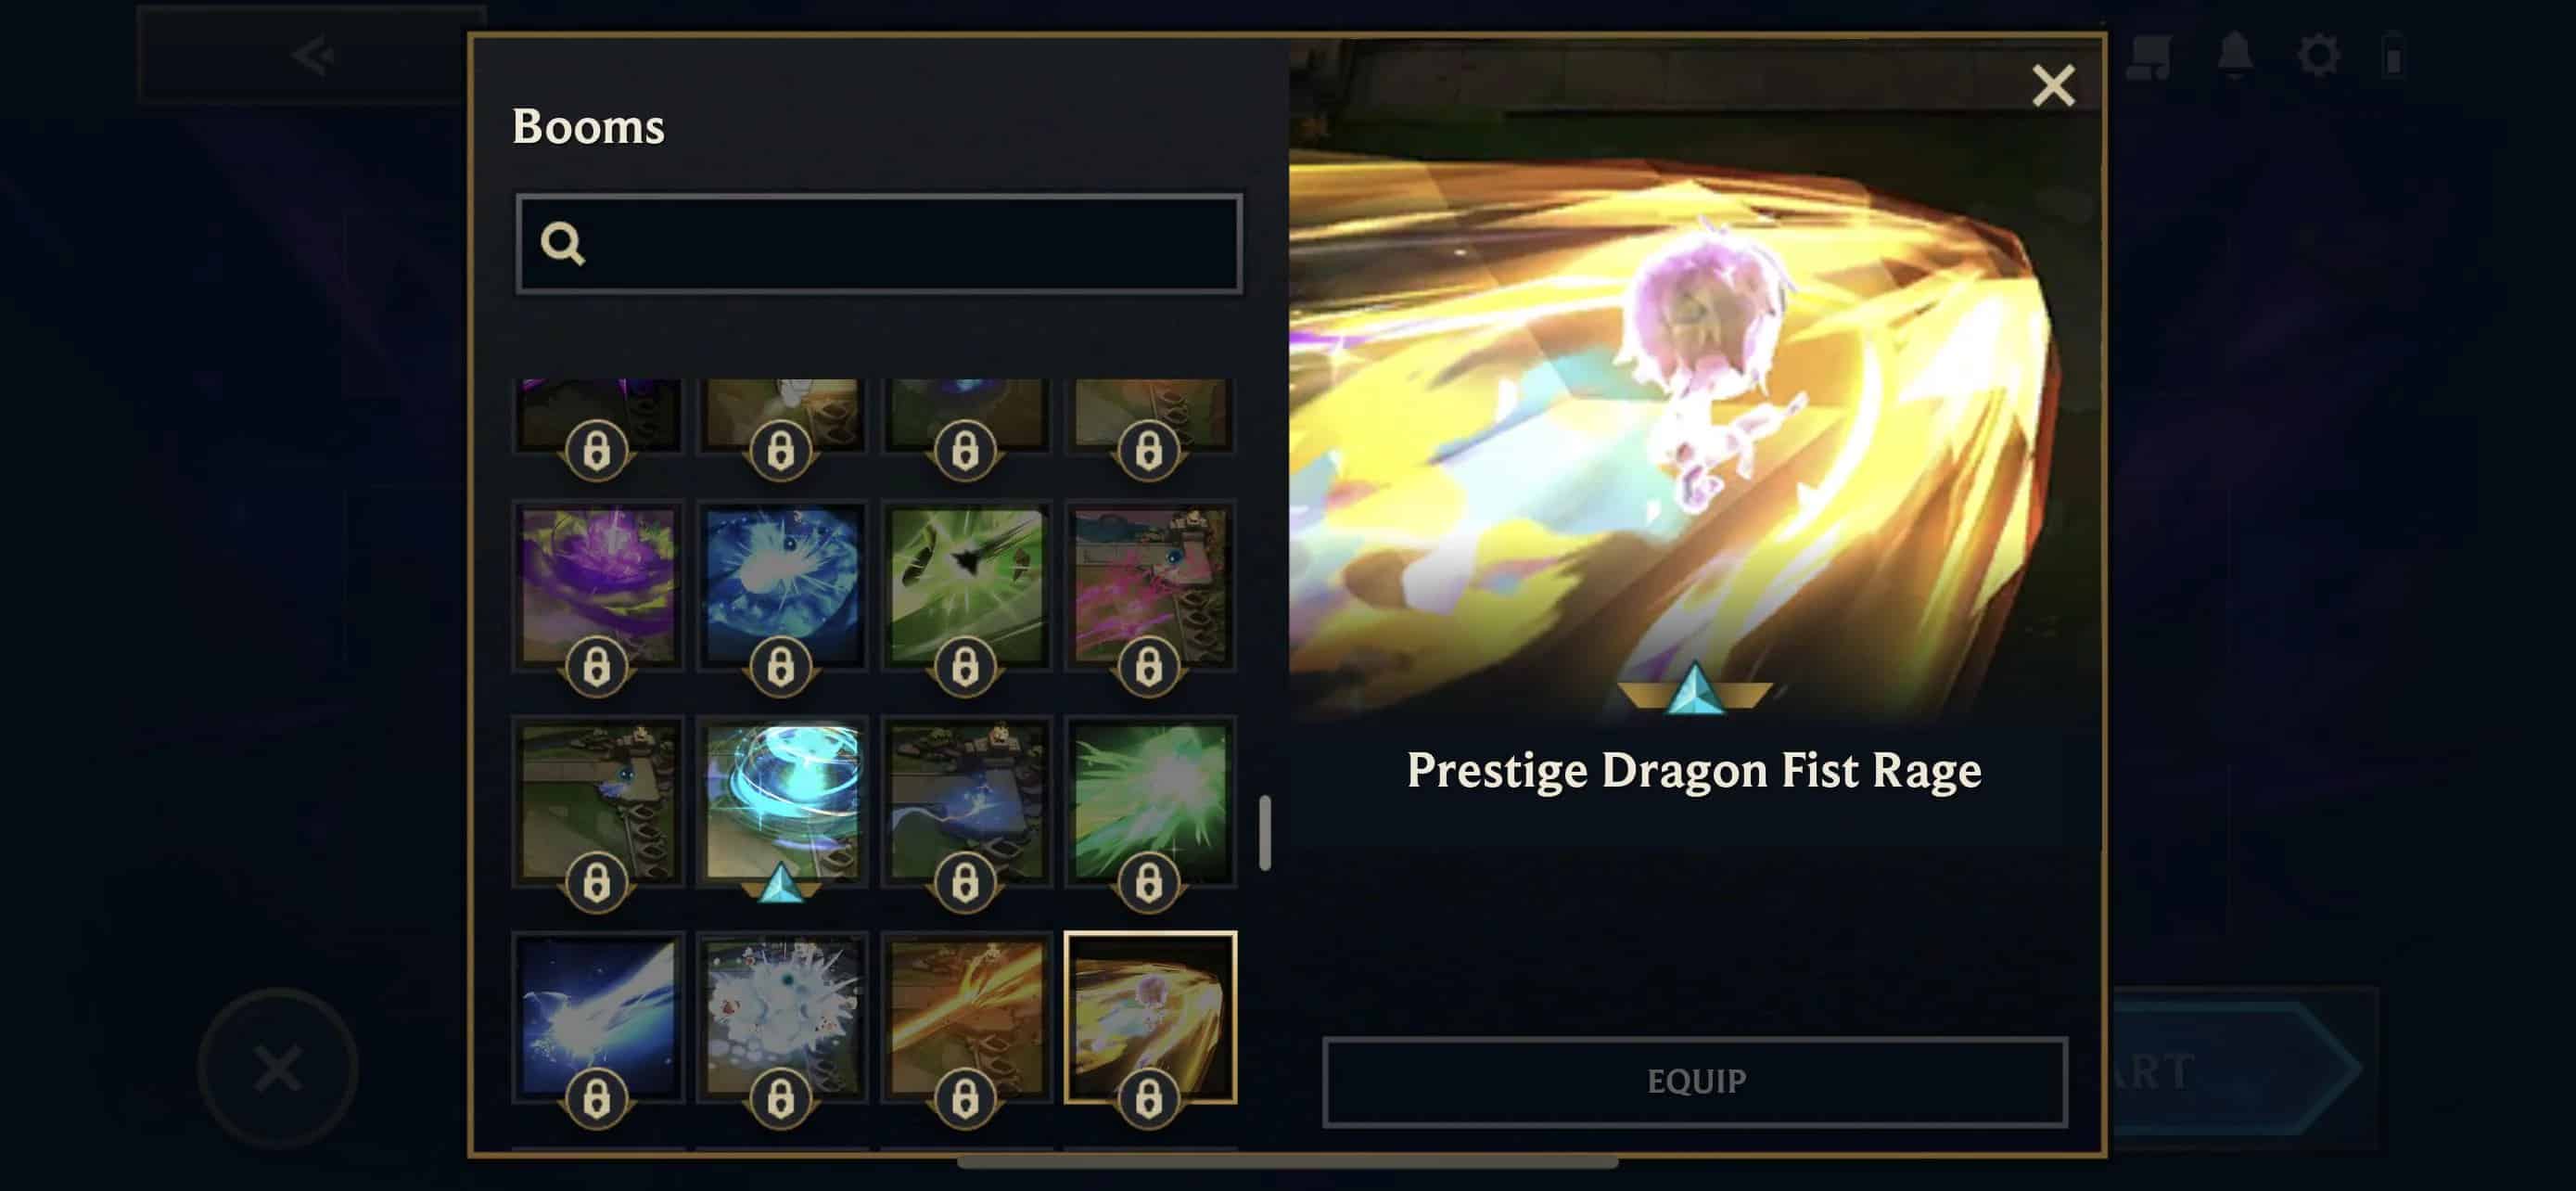This screenshot has width=2576, height=1191.
Task: Select the orange golden streak boom
Action: (x=966, y=1018)
